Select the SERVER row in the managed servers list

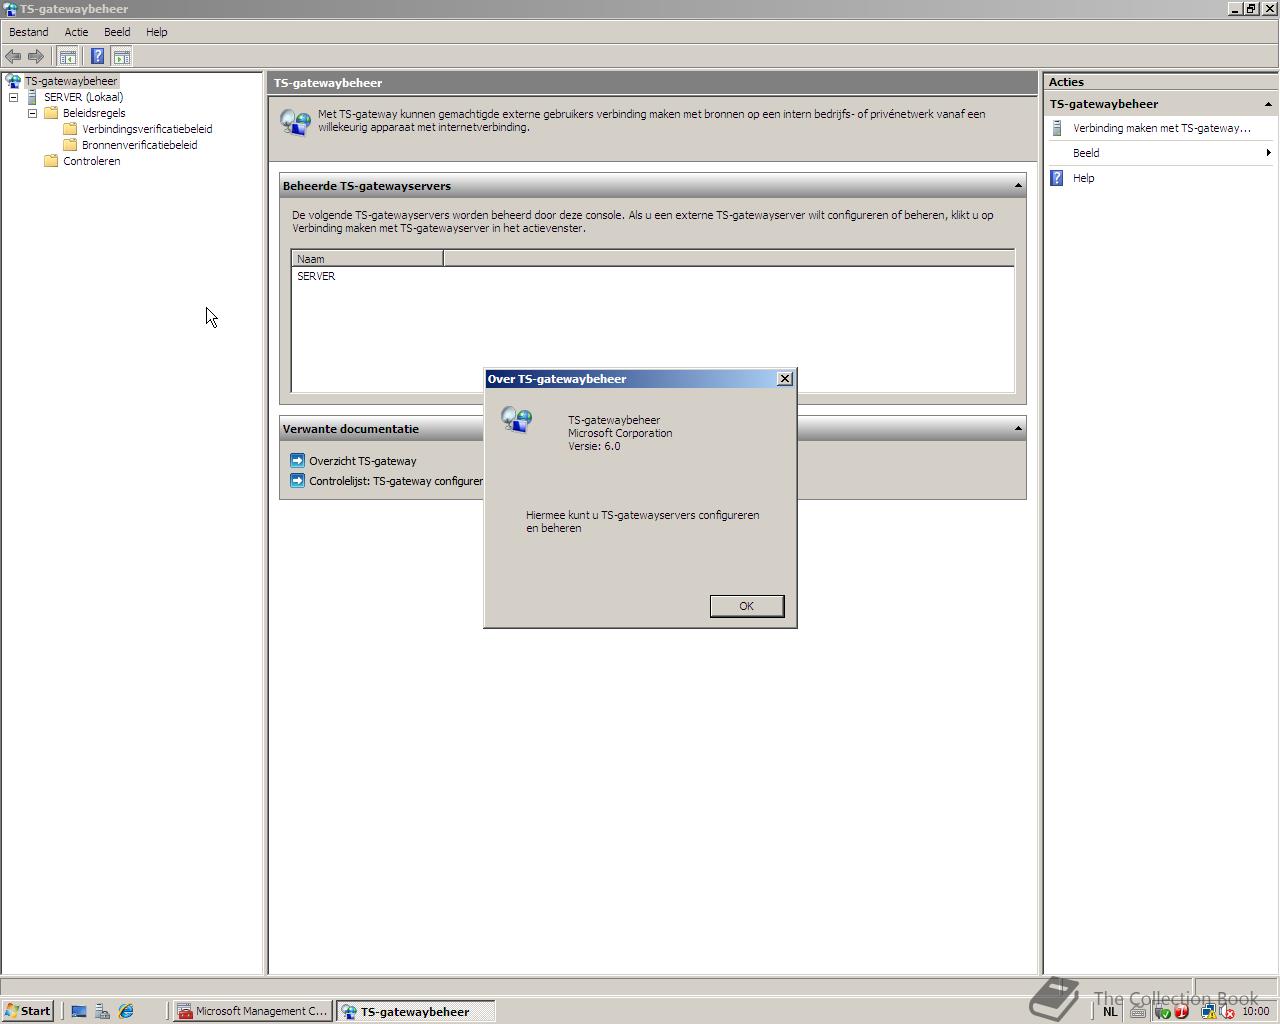(652, 276)
